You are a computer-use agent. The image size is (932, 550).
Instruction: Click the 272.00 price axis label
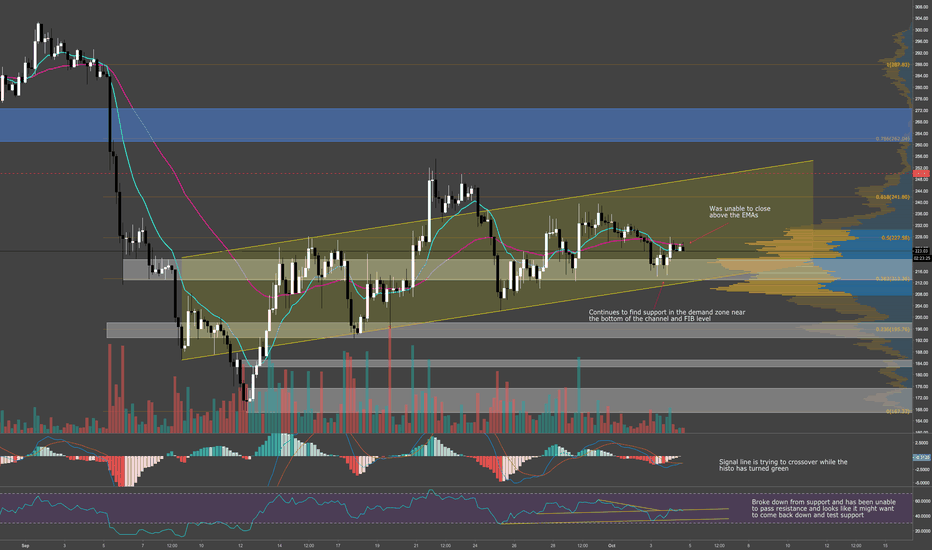922,111
